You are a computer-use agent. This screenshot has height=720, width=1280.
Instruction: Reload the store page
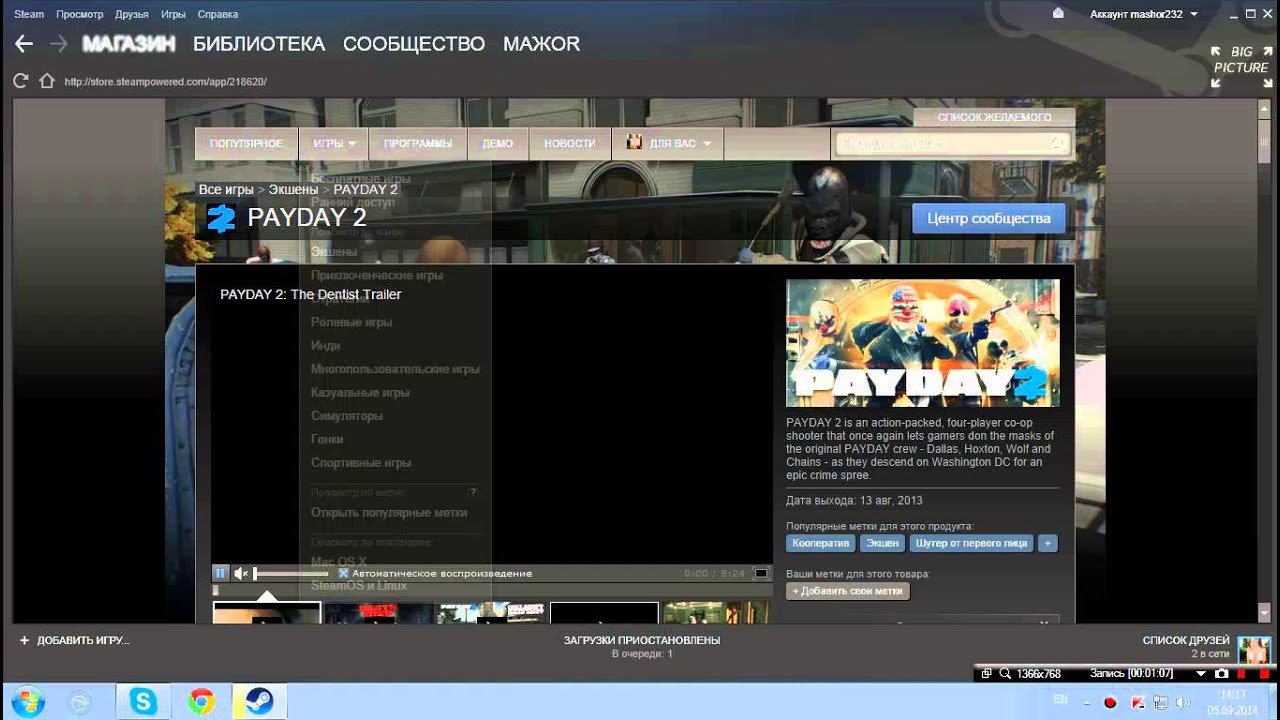click(x=20, y=81)
